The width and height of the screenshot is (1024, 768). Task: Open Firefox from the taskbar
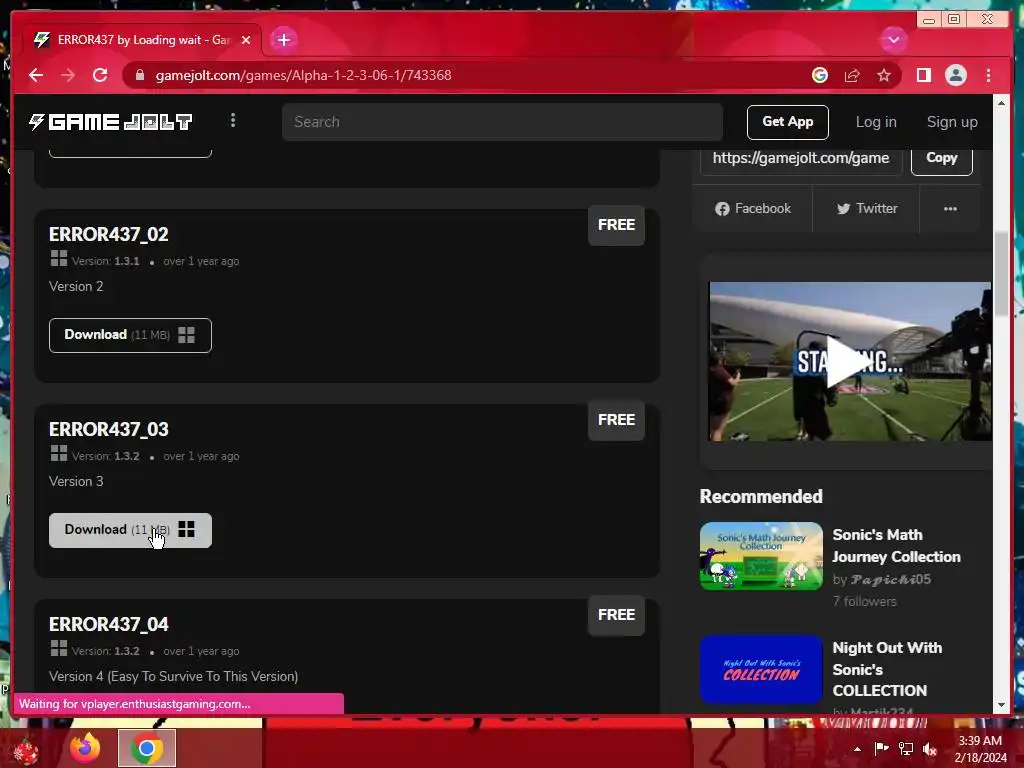pos(85,748)
